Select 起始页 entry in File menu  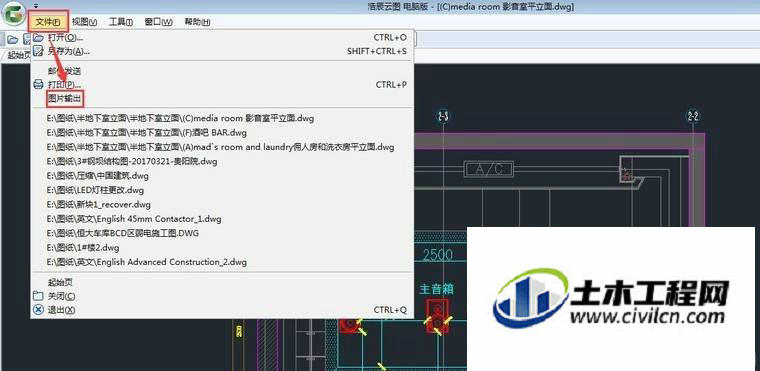[x=222, y=282]
